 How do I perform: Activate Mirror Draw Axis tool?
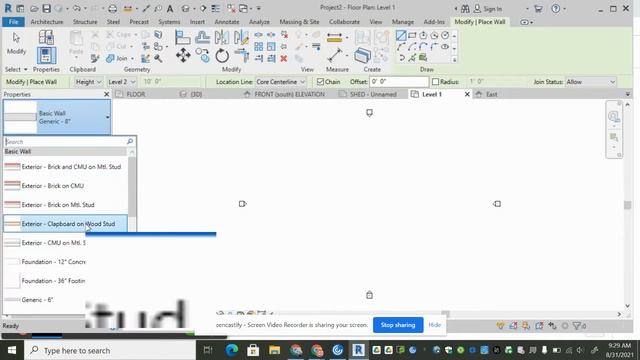(x=241, y=38)
